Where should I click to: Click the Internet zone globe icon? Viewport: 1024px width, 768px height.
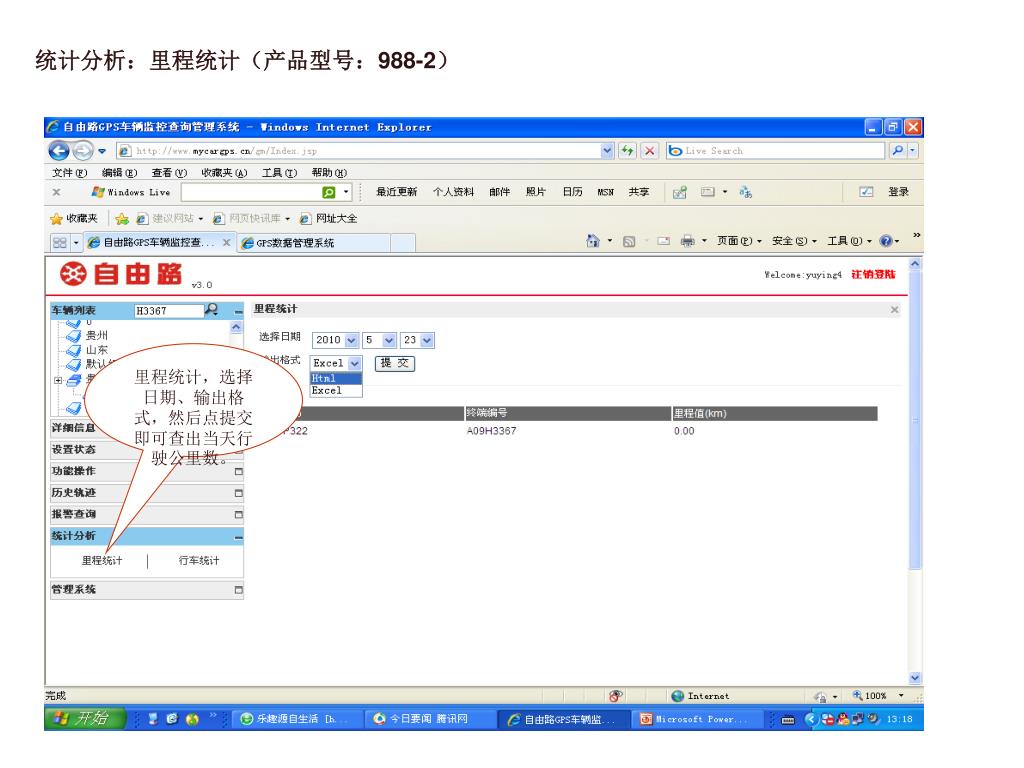678,696
